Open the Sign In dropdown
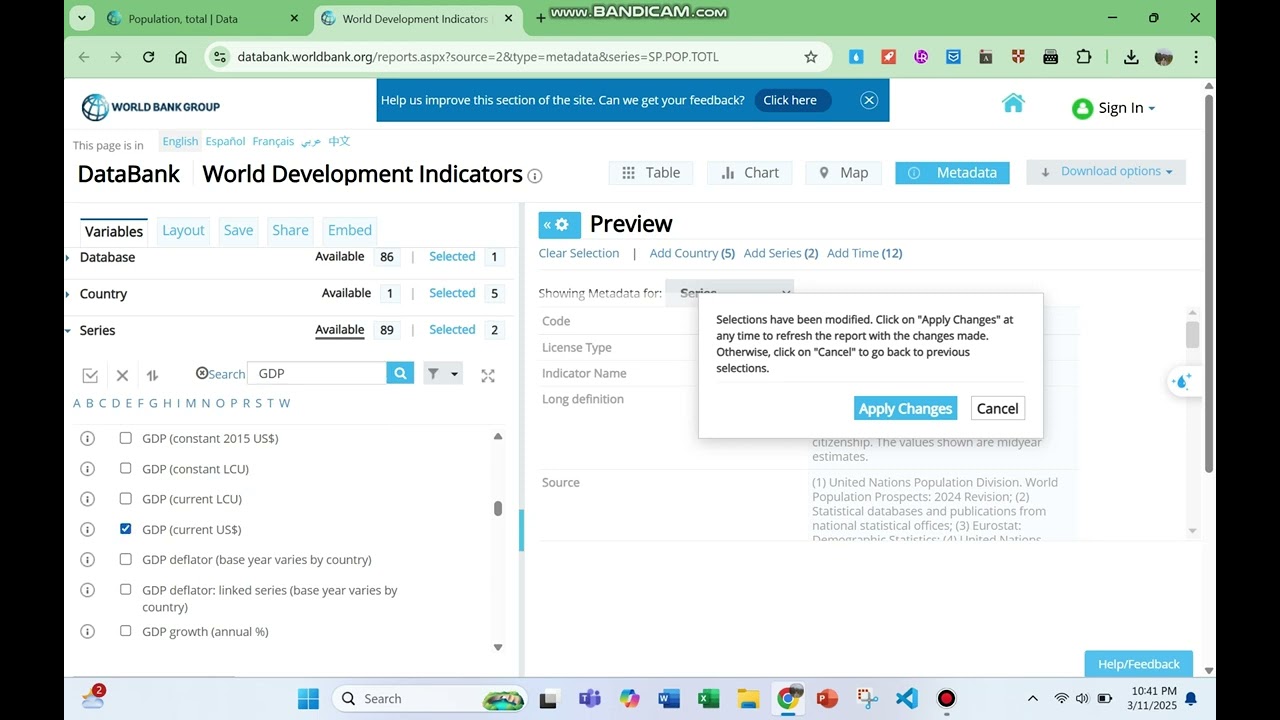The height and width of the screenshot is (720, 1280). [1113, 108]
